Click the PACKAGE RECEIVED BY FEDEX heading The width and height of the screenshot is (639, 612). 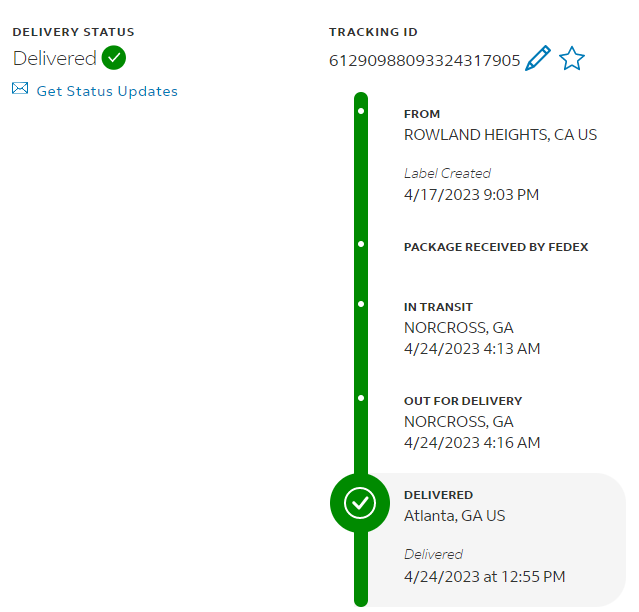(496, 247)
